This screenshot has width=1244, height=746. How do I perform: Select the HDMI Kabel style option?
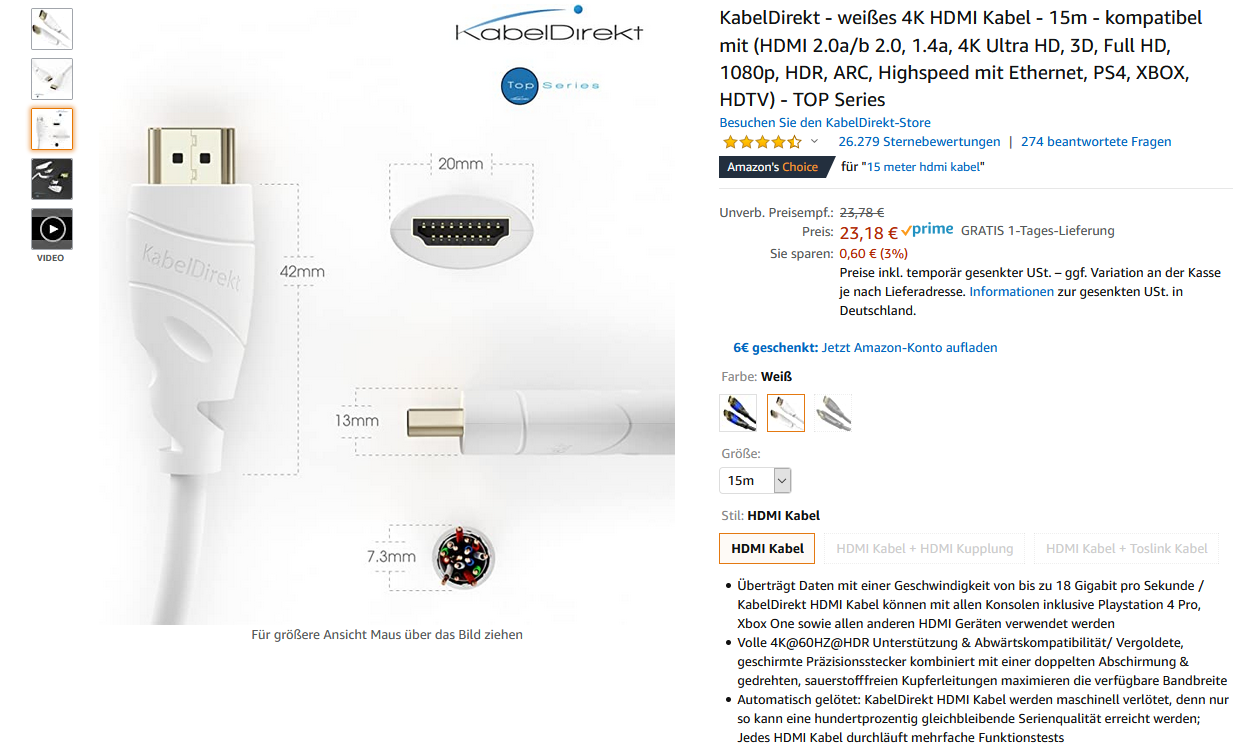point(767,548)
